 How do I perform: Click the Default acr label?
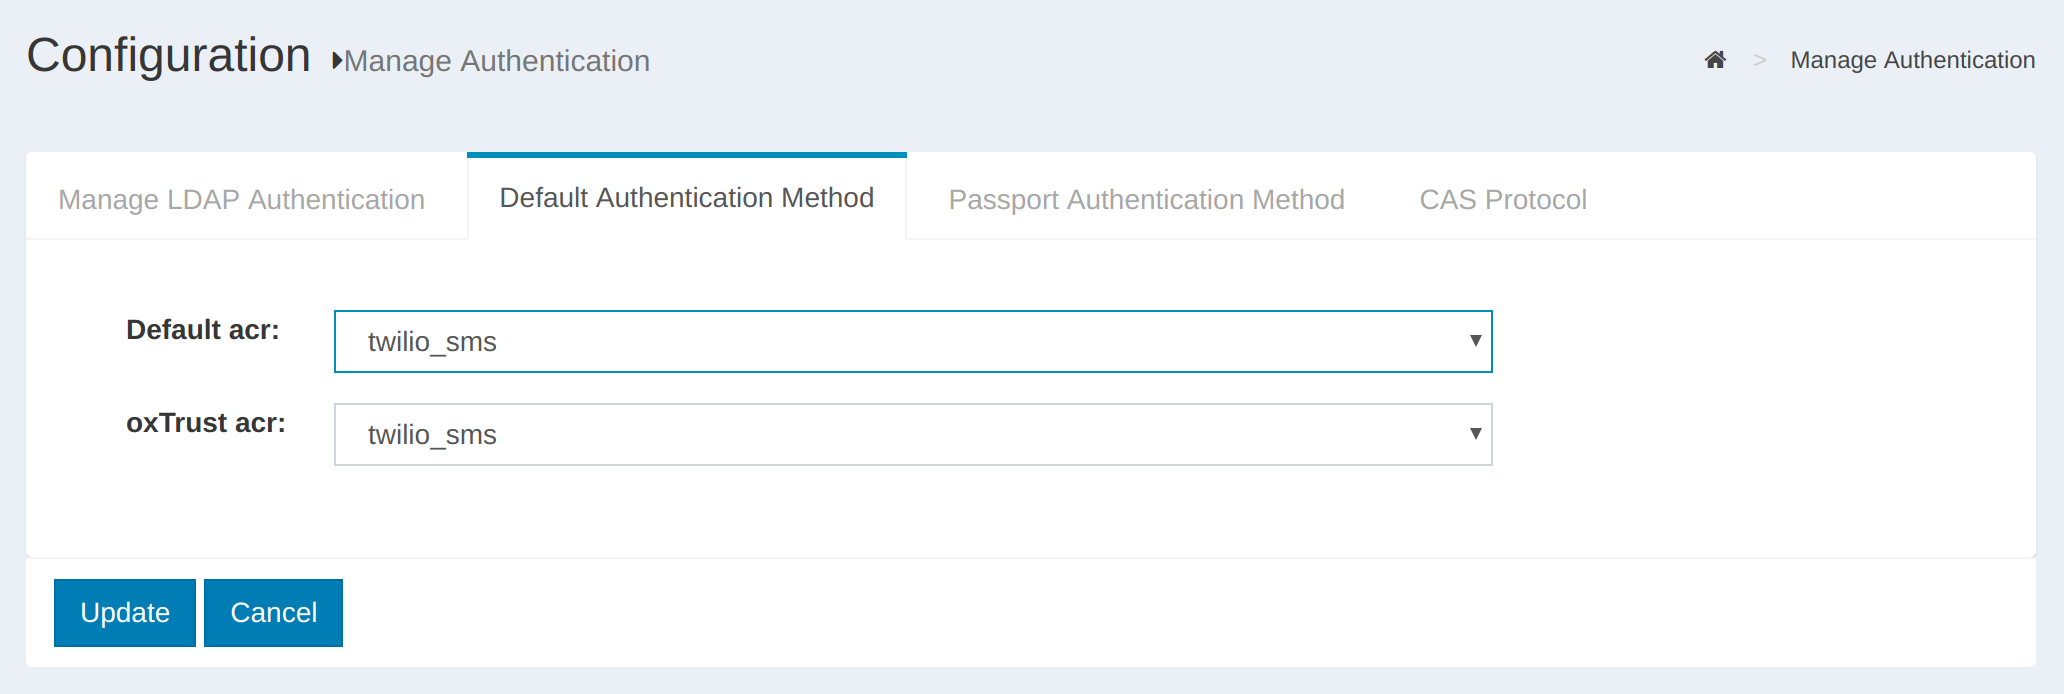tap(203, 330)
